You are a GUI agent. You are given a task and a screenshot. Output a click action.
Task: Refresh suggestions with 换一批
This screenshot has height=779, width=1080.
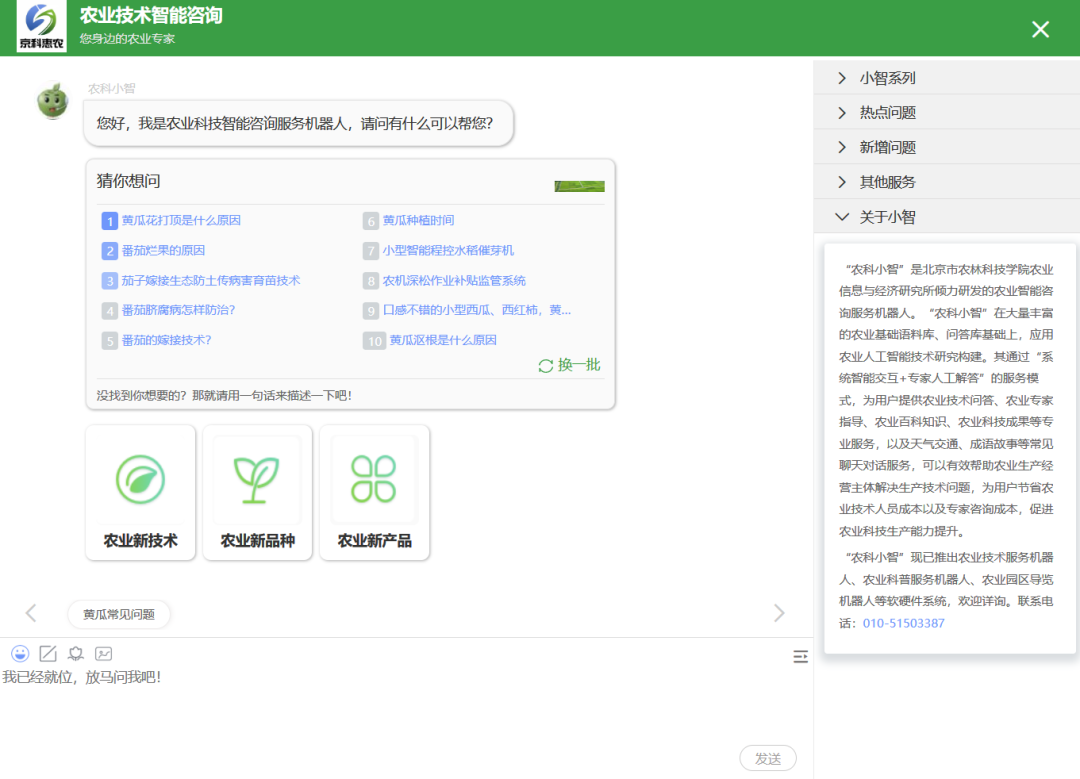(x=570, y=365)
